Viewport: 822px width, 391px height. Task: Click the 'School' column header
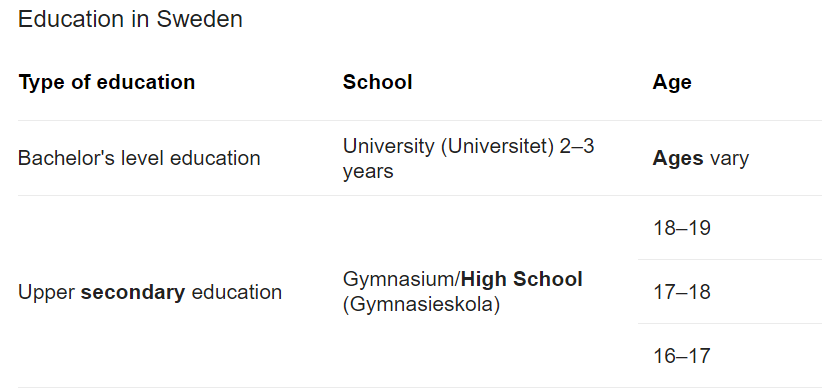coord(377,82)
